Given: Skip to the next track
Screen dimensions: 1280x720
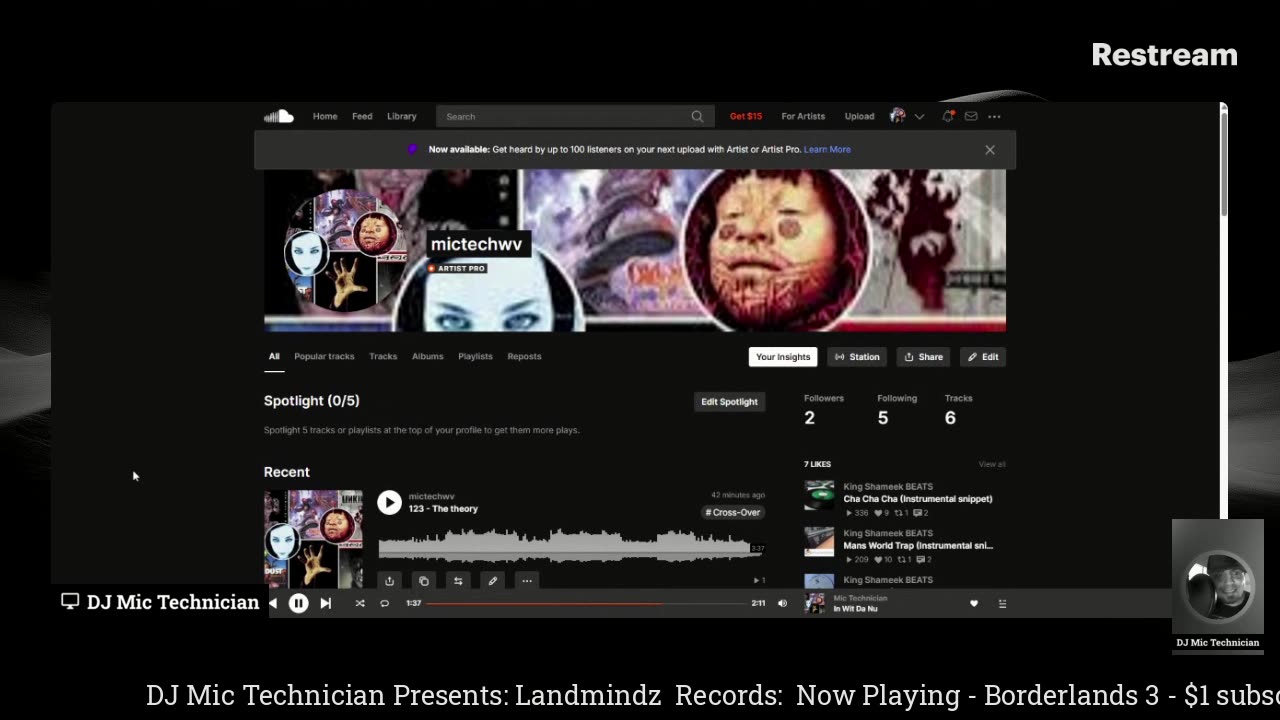Looking at the screenshot, I should click(x=325, y=603).
